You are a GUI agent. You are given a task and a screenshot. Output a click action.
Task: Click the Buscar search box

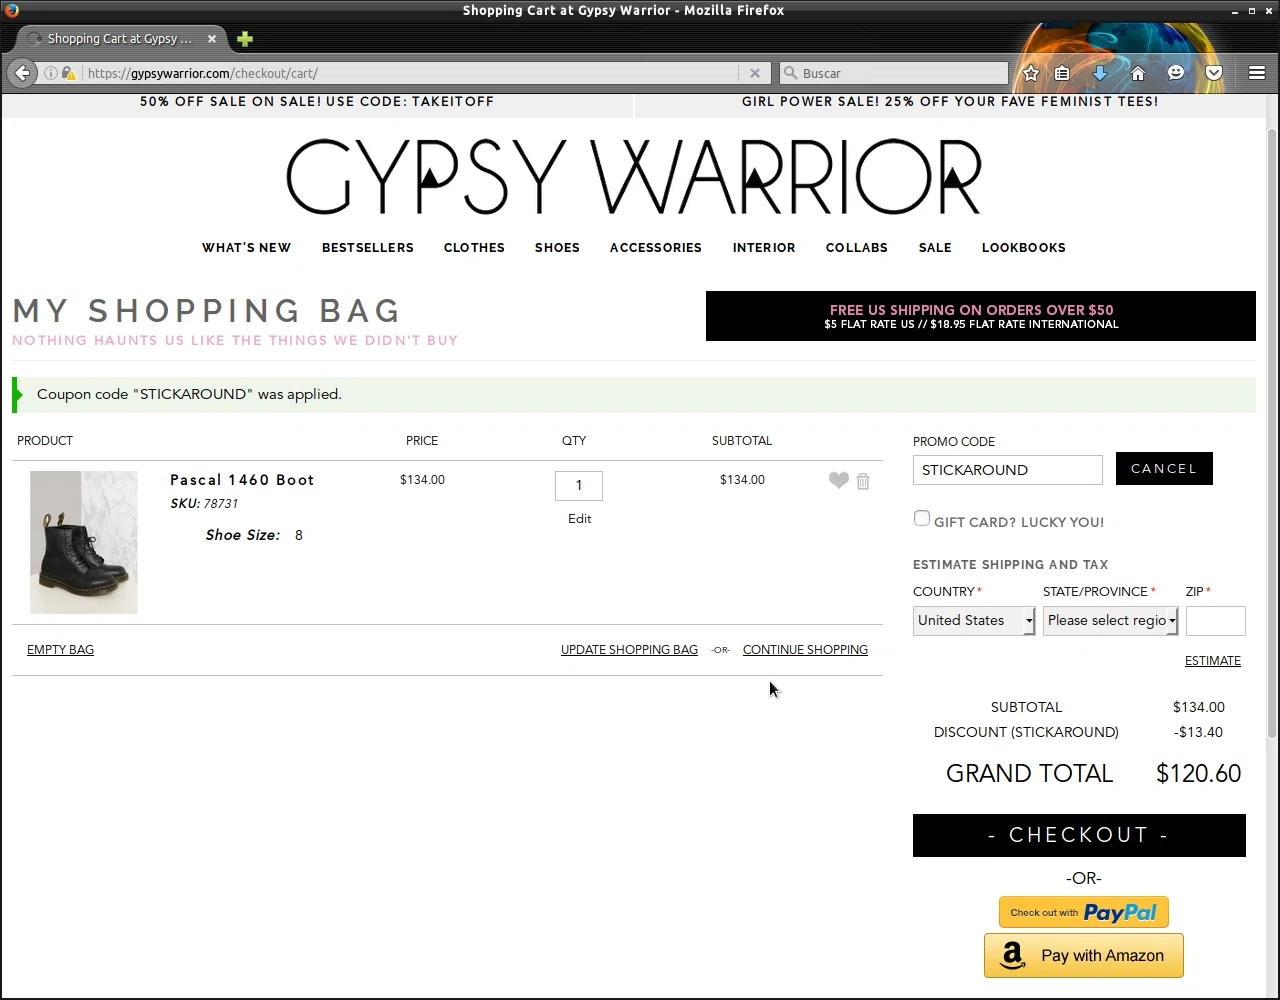pos(895,73)
